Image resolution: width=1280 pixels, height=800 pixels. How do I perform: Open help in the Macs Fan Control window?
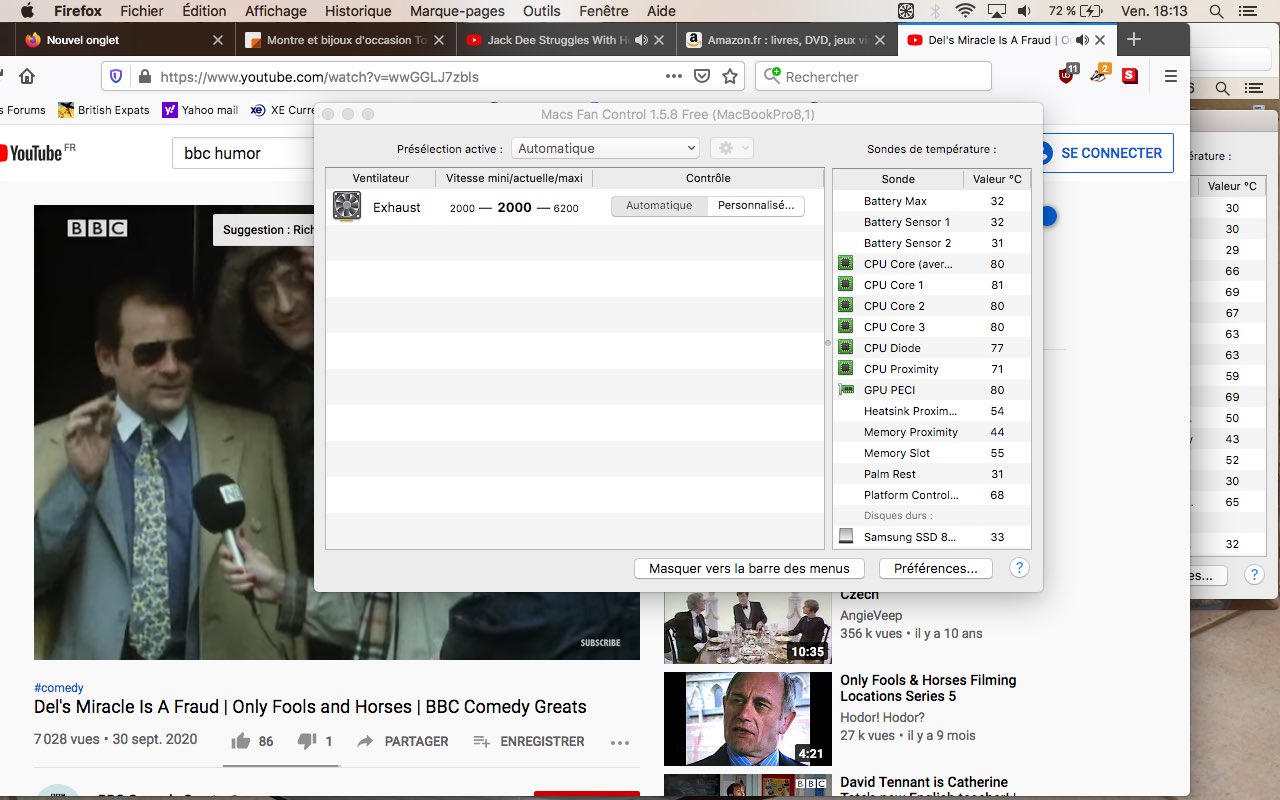click(x=1019, y=568)
